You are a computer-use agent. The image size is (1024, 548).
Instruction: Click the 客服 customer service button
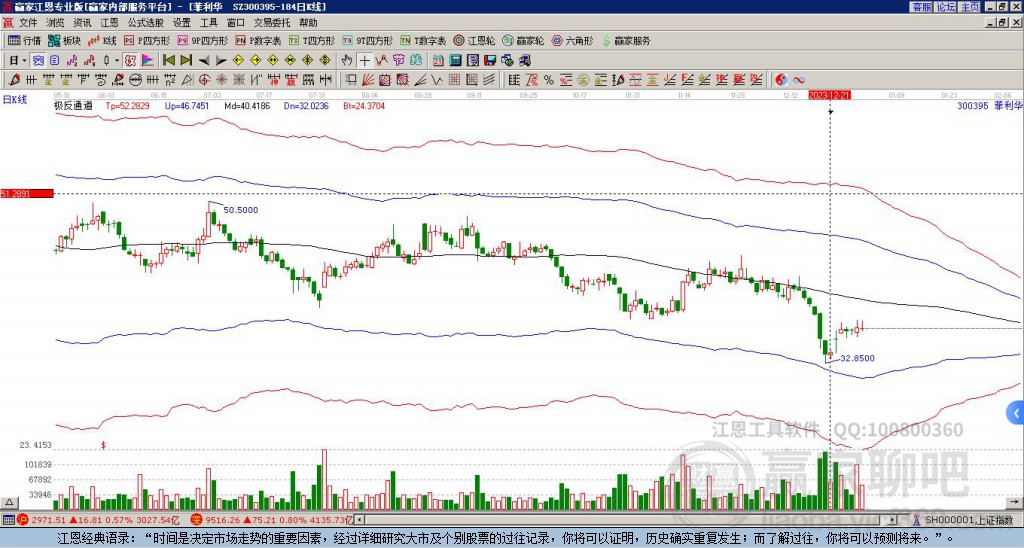(921, 7)
